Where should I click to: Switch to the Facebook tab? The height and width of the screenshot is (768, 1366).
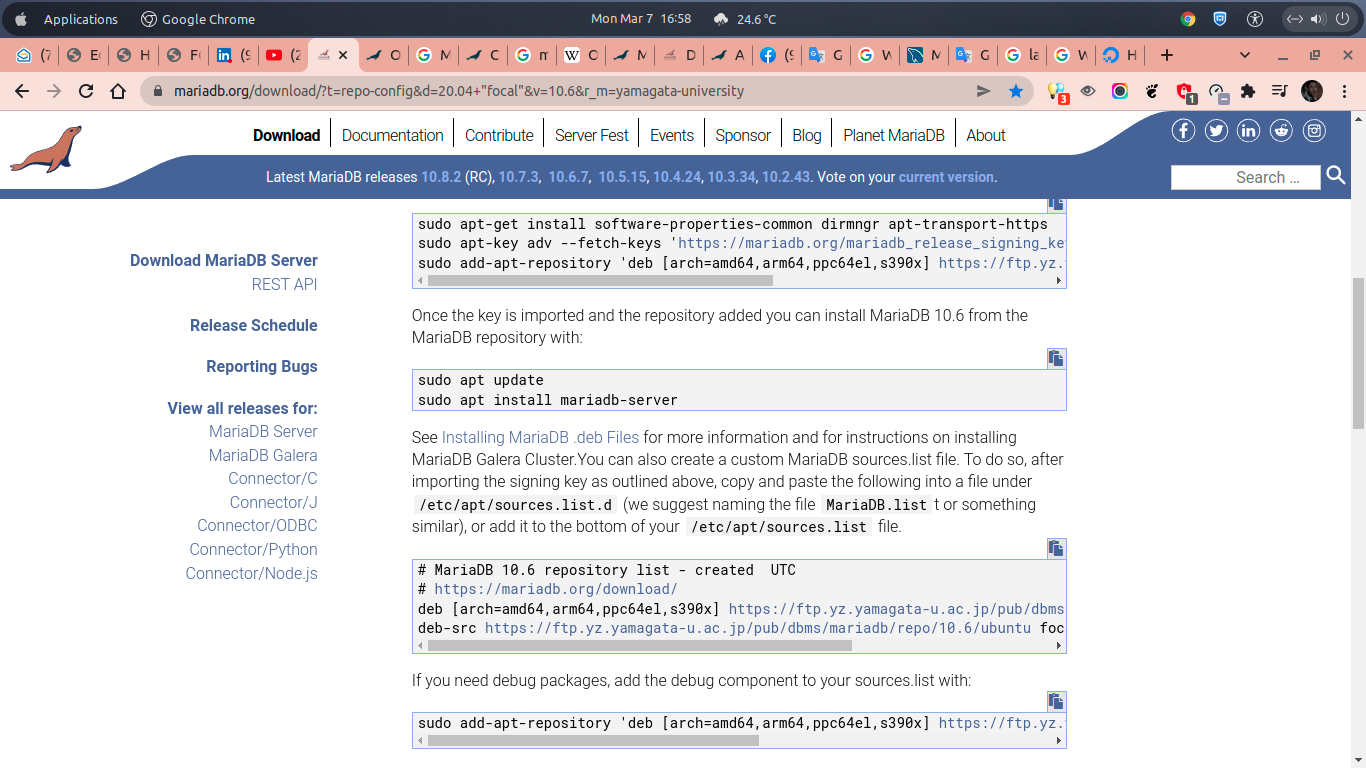[x=777, y=55]
